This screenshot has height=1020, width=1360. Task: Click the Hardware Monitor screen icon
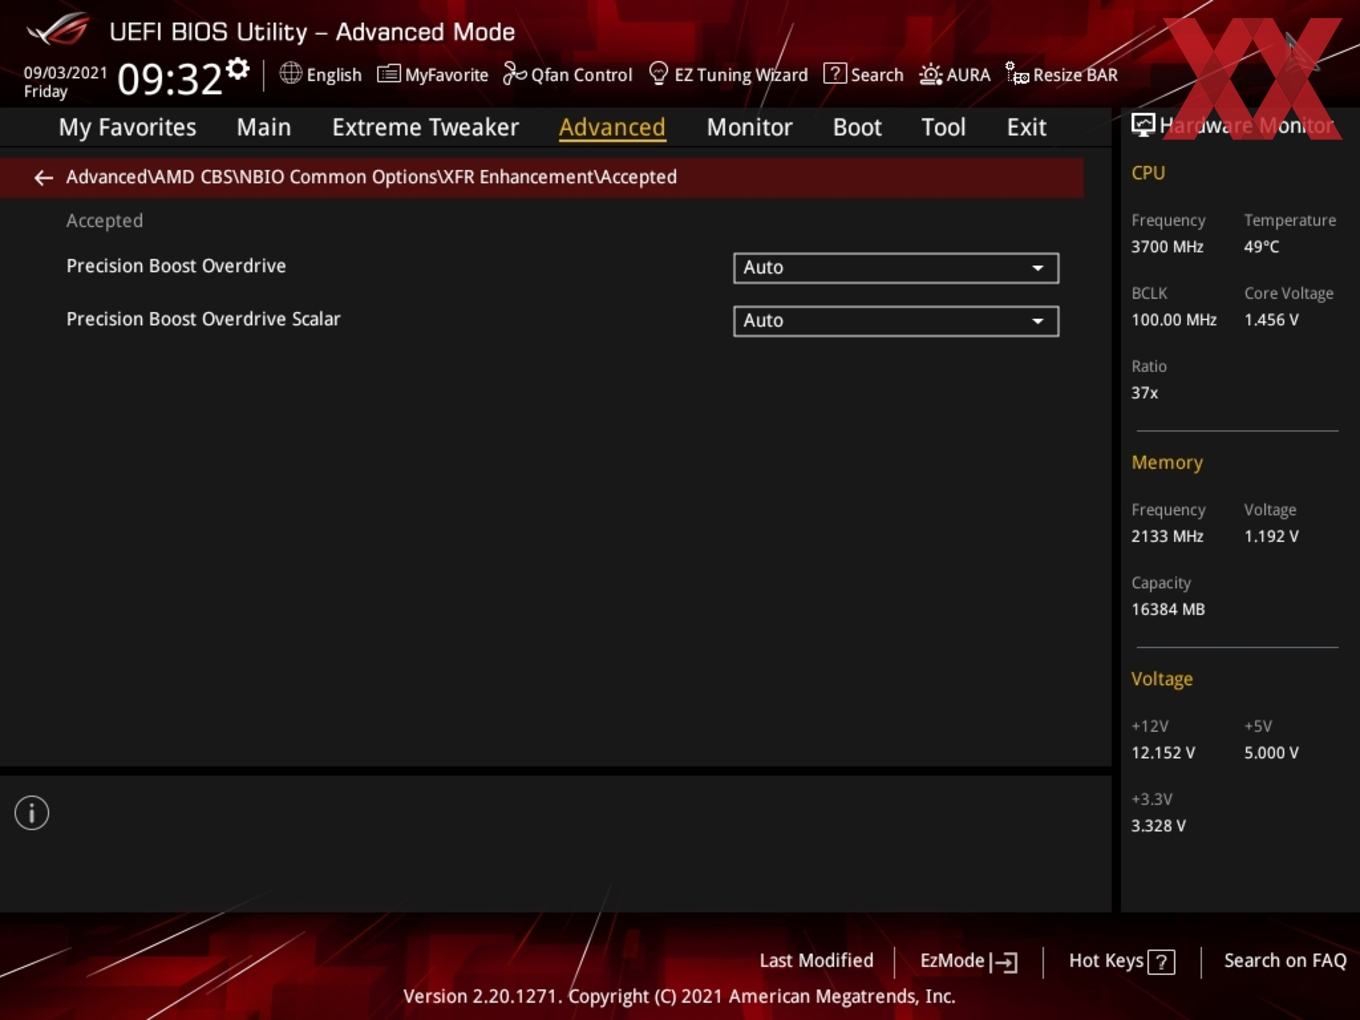[x=1143, y=125]
